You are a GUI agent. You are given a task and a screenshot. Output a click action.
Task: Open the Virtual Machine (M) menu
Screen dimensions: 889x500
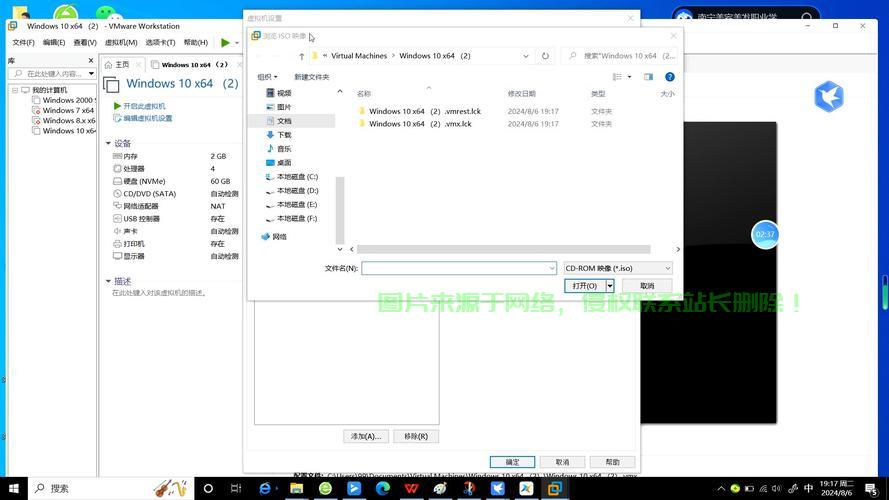(120, 42)
